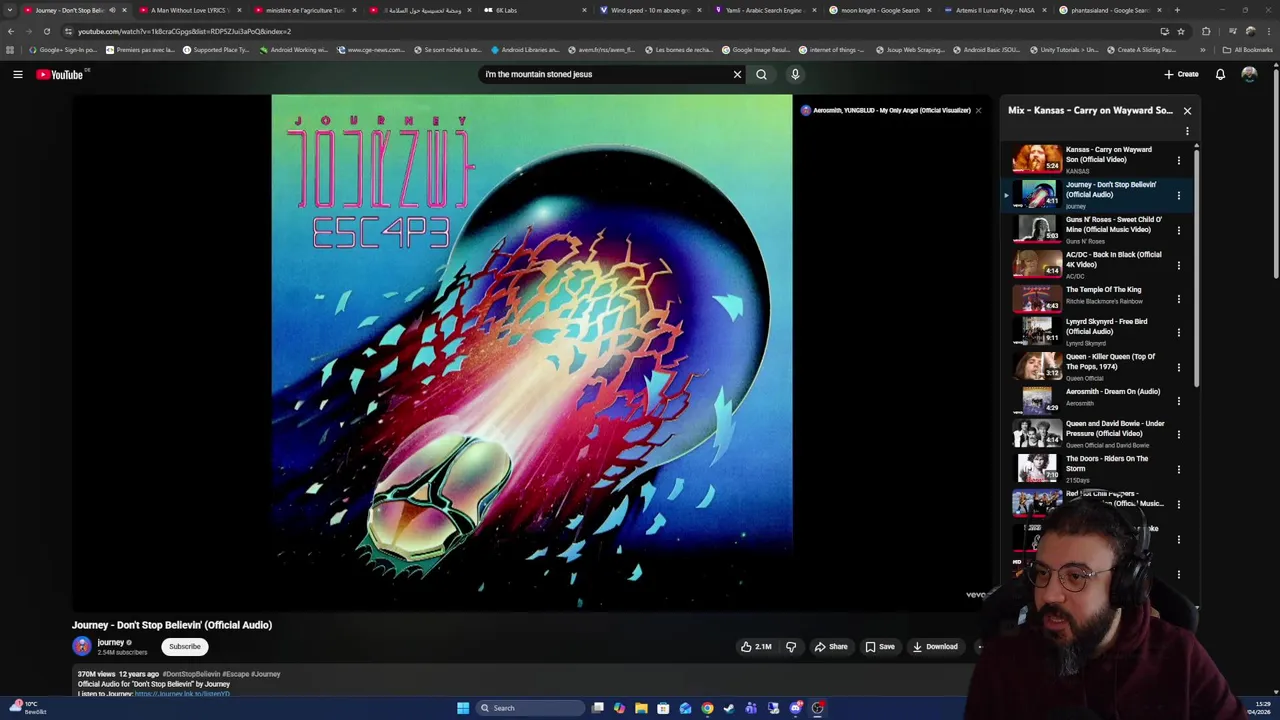The height and width of the screenshot is (720, 1280).
Task: Like the video with thumbs-up 2.1M
Action: click(x=756, y=646)
